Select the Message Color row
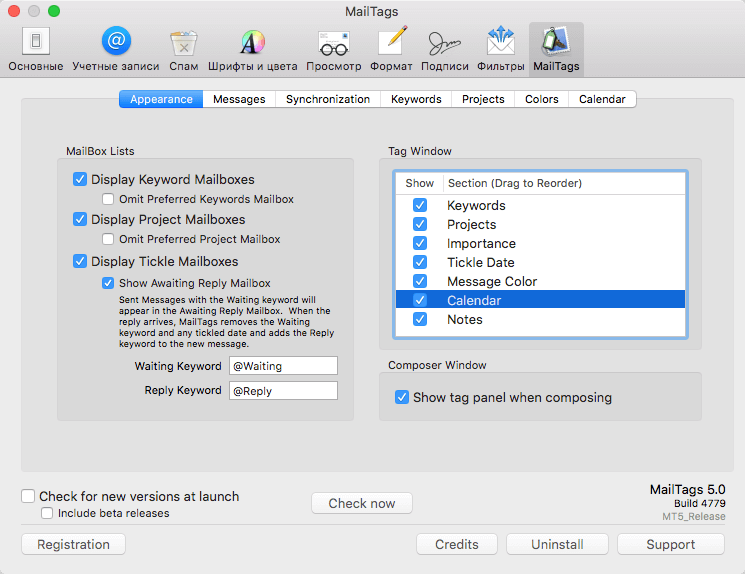The width and height of the screenshot is (745, 574). point(540,281)
